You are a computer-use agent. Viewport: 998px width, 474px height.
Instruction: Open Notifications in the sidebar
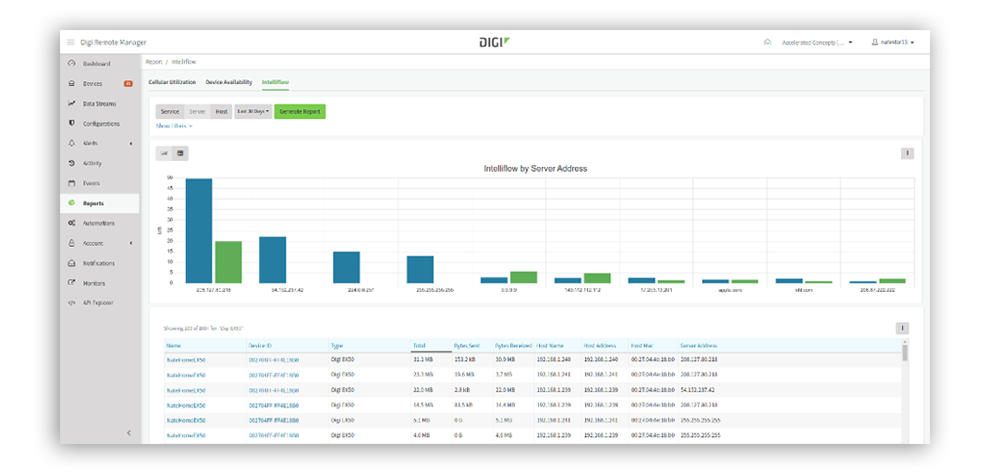[98, 263]
